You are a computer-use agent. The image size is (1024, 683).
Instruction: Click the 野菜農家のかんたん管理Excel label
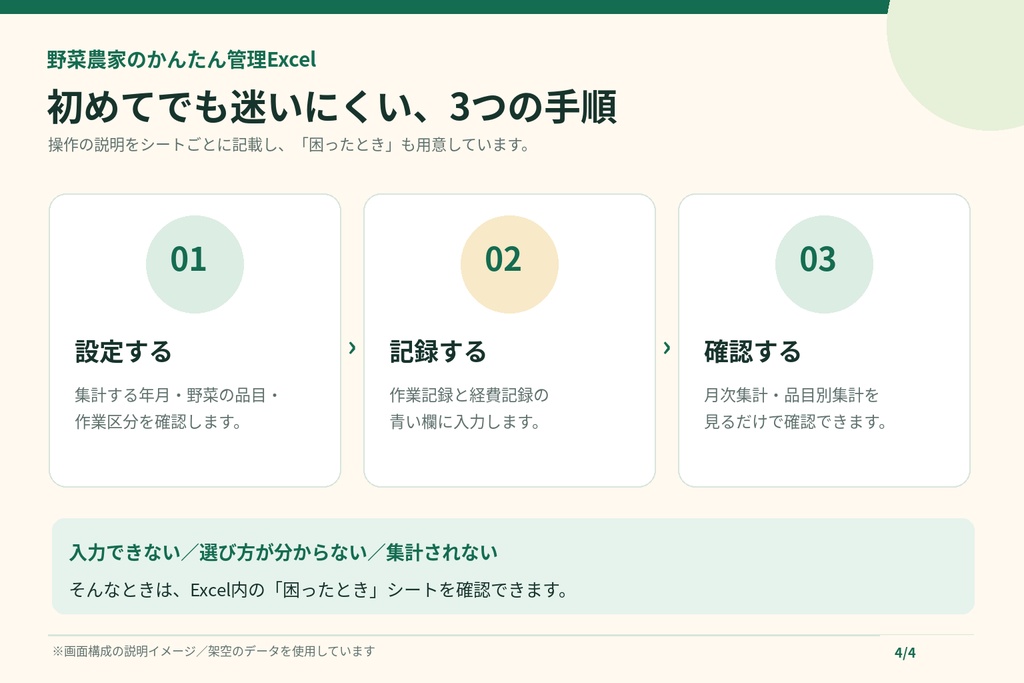182,59
